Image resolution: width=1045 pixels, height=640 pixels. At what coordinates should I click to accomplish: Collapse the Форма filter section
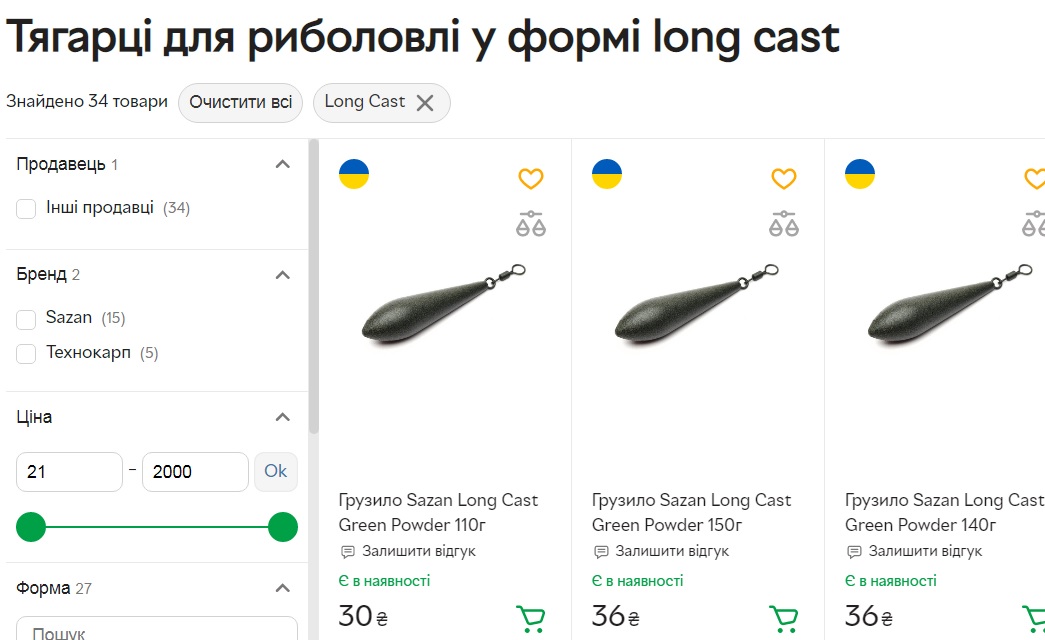pos(282,588)
